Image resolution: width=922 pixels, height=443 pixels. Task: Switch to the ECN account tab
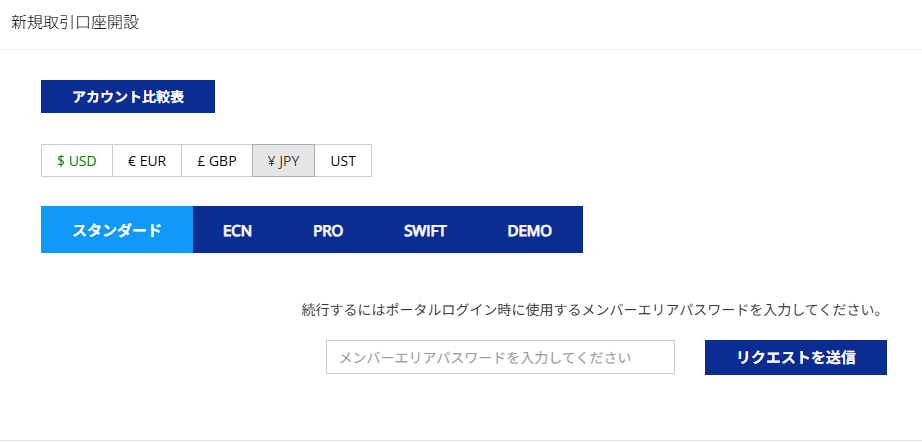[237, 230]
